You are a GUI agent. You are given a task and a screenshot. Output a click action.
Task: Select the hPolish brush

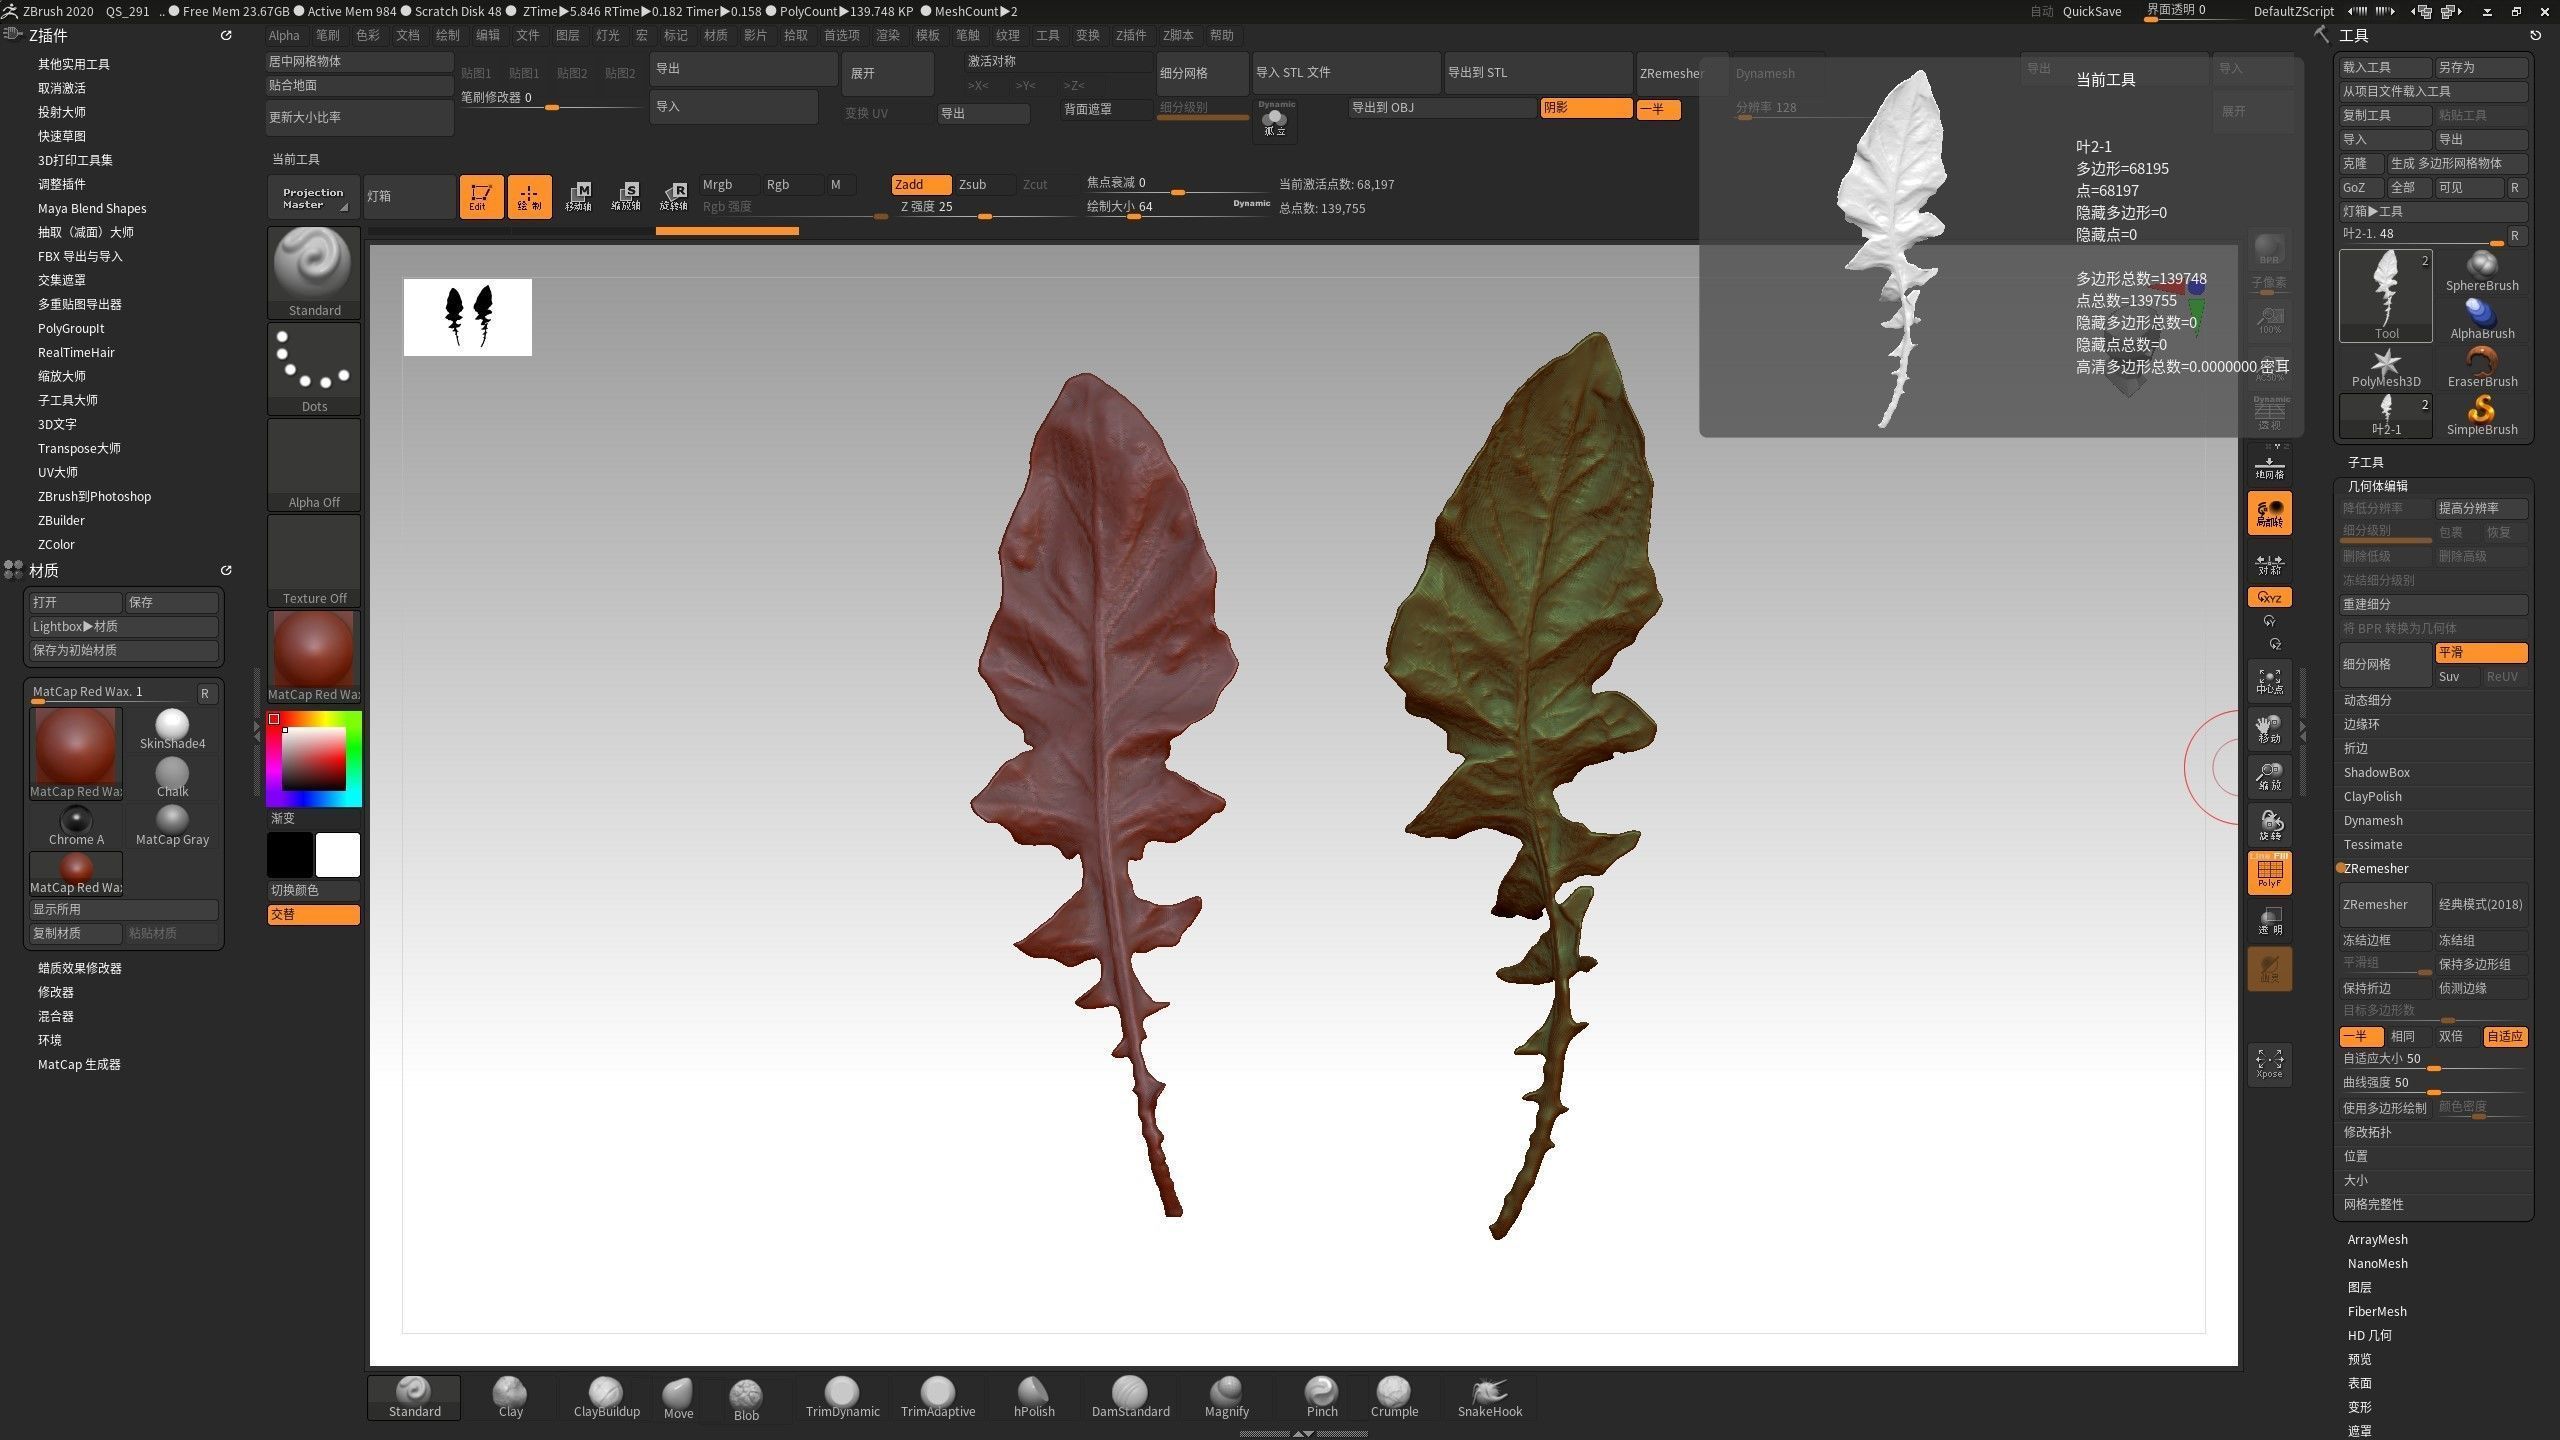point(1034,1398)
